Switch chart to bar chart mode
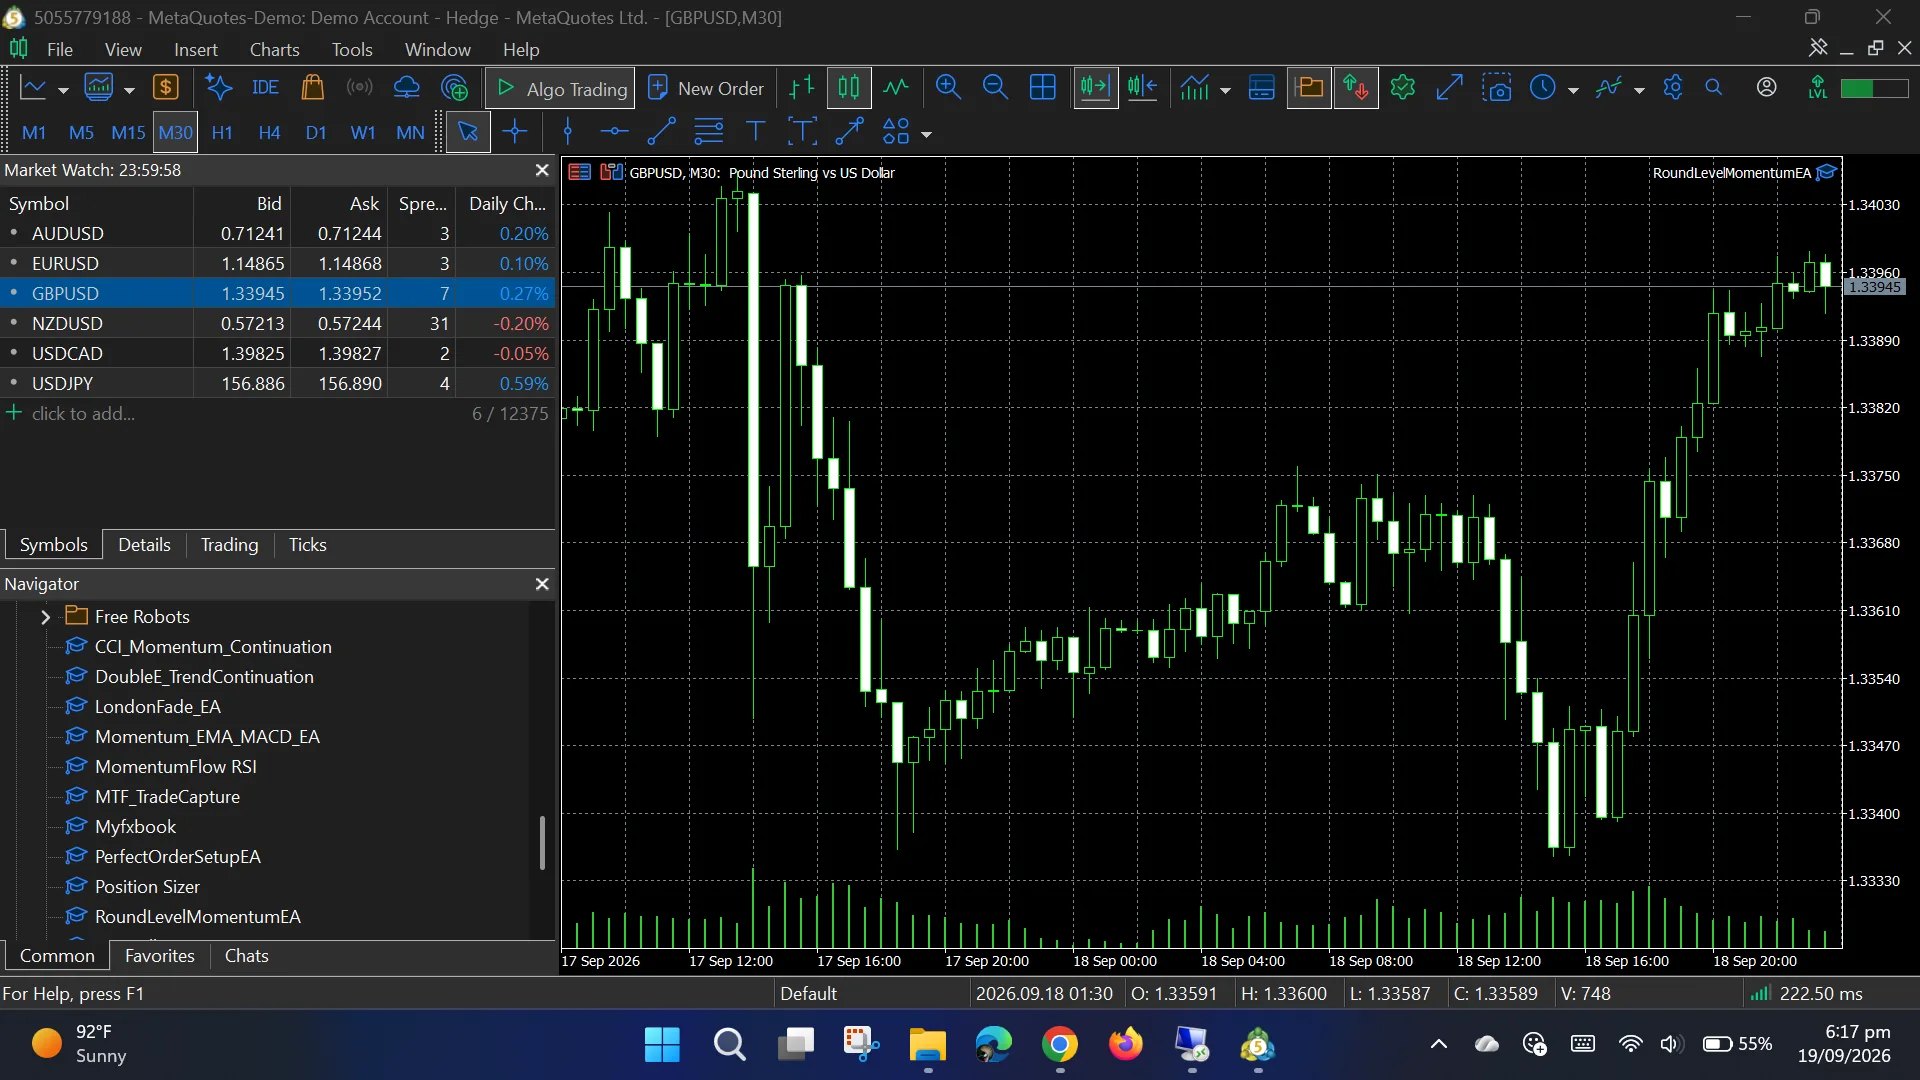This screenshot has height=1080, width=1920. click(x=802, y=88)
